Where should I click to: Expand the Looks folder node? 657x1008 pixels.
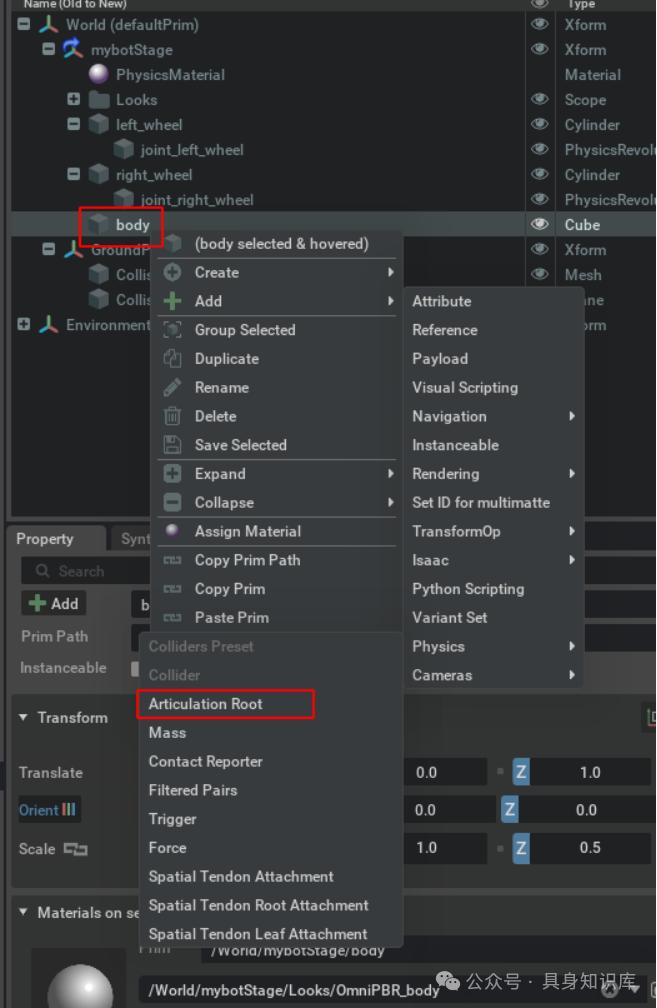(73, 99)
